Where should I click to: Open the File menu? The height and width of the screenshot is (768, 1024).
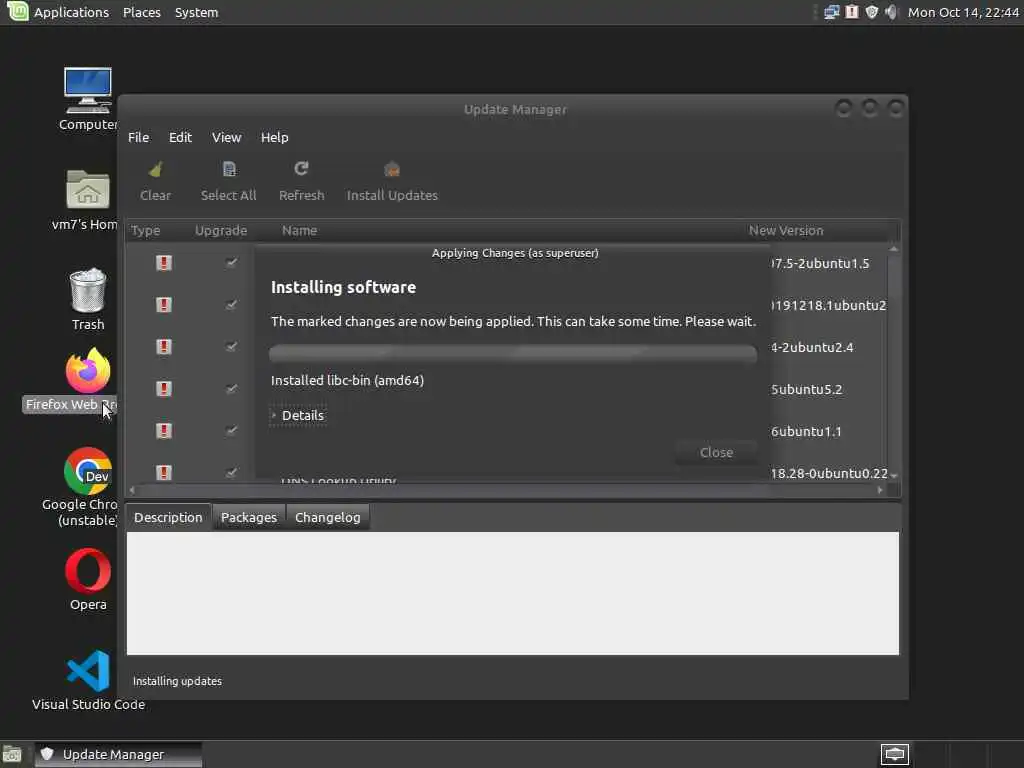(138, 137)
